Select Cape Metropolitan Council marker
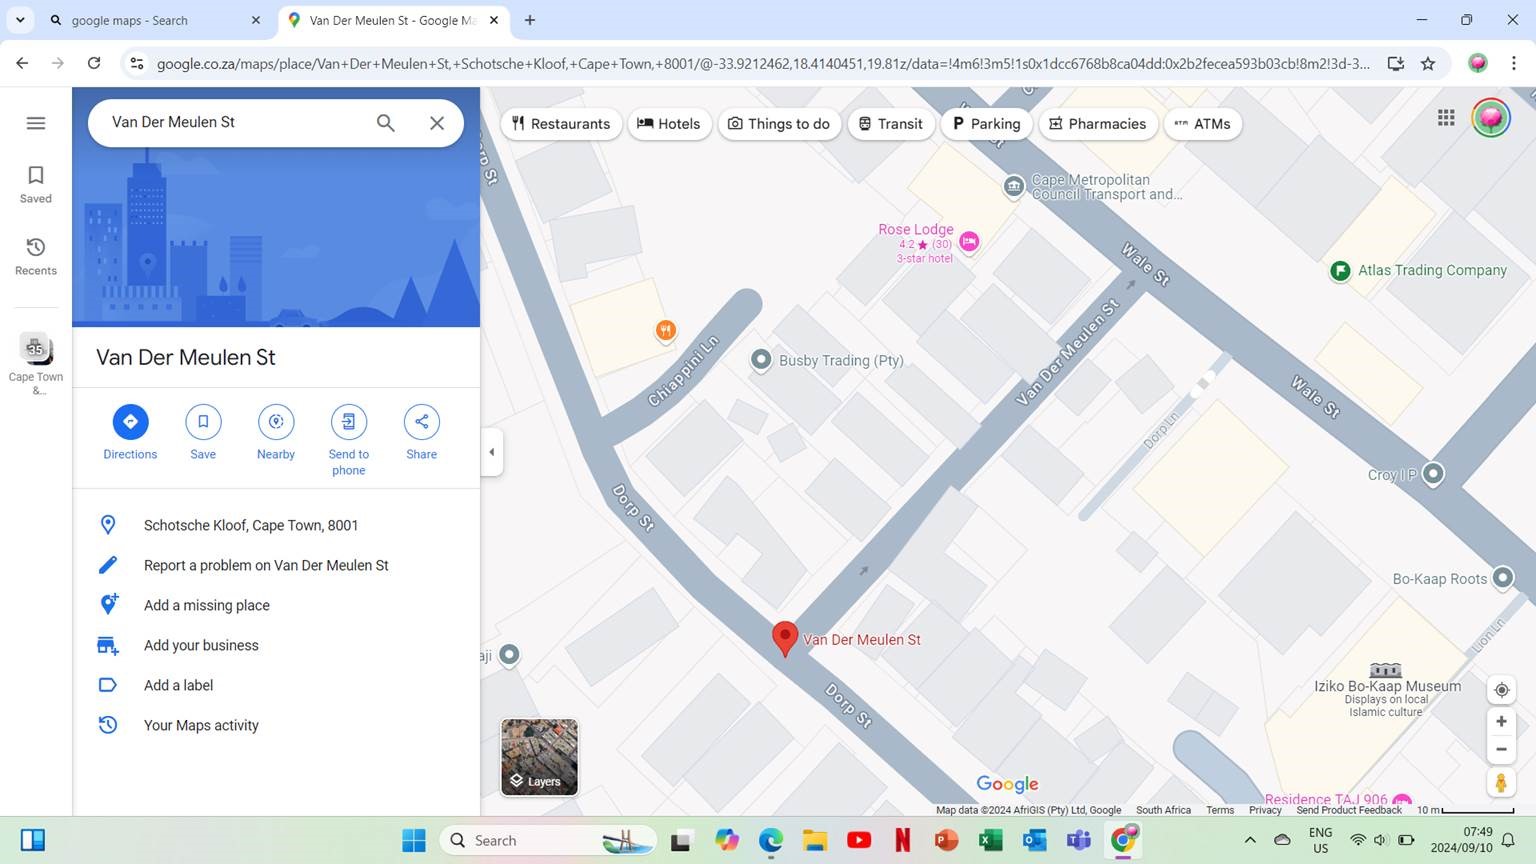Image resolution: width=1536 pixels, height=864 pixels. click(x=1014, y=186)
